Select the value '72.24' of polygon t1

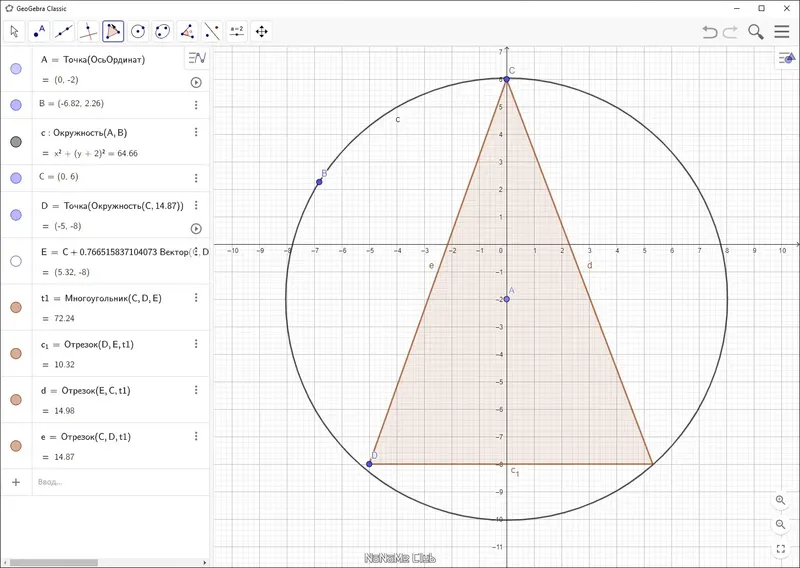tap(64, 318)
